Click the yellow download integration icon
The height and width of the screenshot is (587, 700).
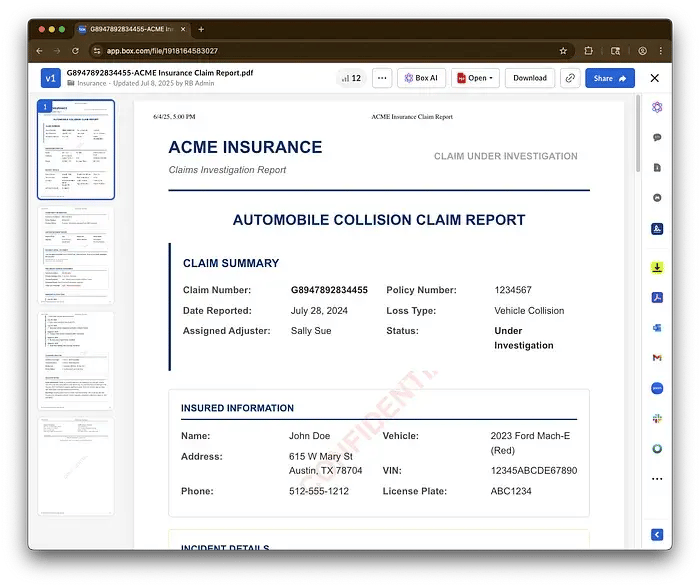pos(657,267)
